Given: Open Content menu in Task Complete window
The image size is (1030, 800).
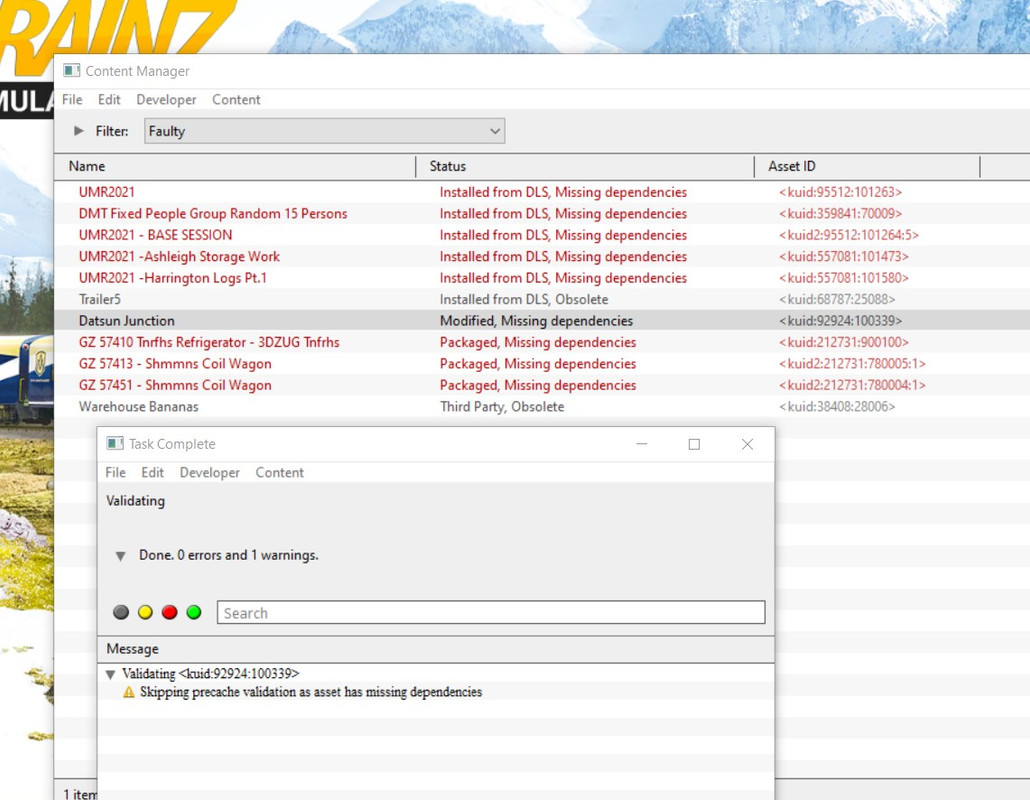Looking at the screenshot, I should pyautogui.click(x=279, y=472).
